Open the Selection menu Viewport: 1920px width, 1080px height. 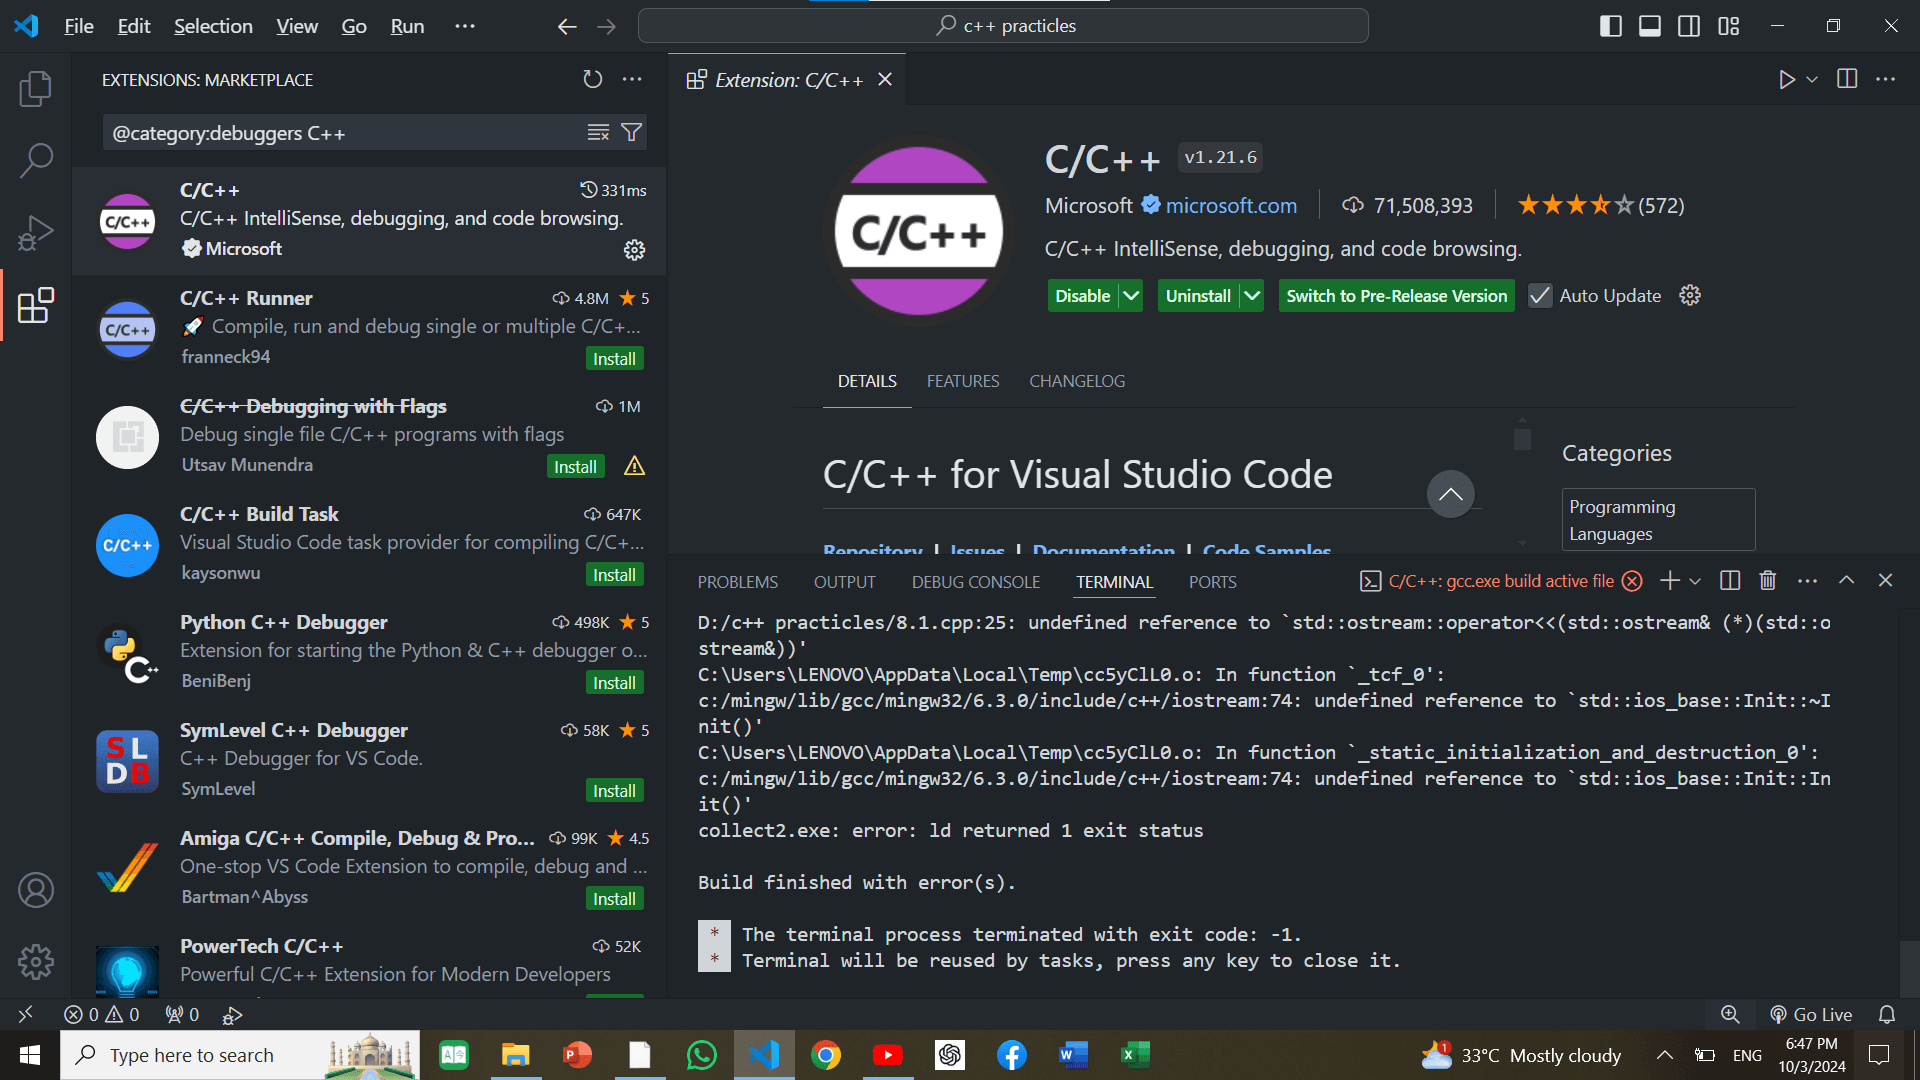pos(213,26)
